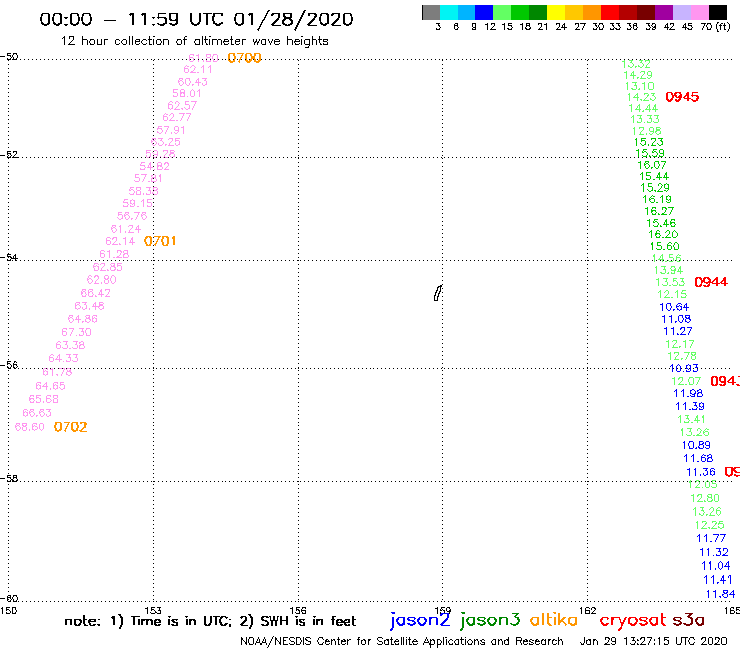
Task: Select the pink 62.11 wave height value
Action: [198, 69]
